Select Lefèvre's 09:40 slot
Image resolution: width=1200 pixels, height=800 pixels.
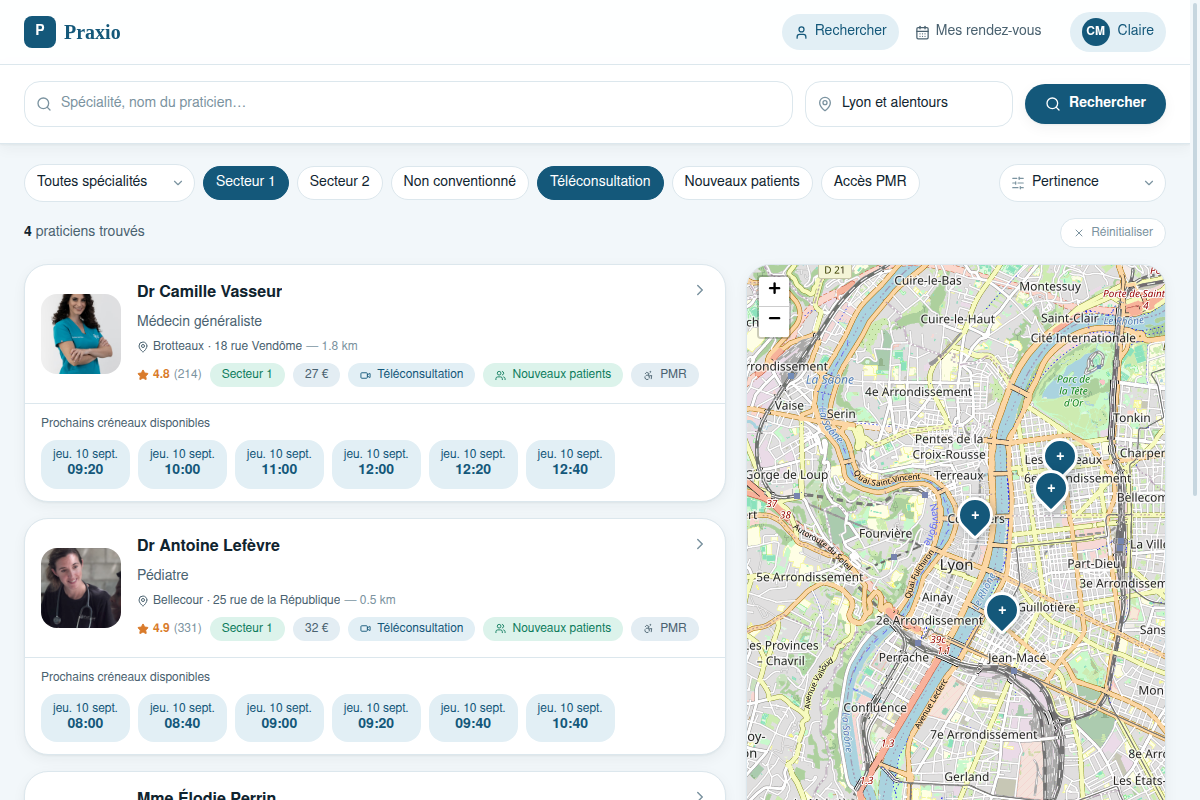point(473,716)
